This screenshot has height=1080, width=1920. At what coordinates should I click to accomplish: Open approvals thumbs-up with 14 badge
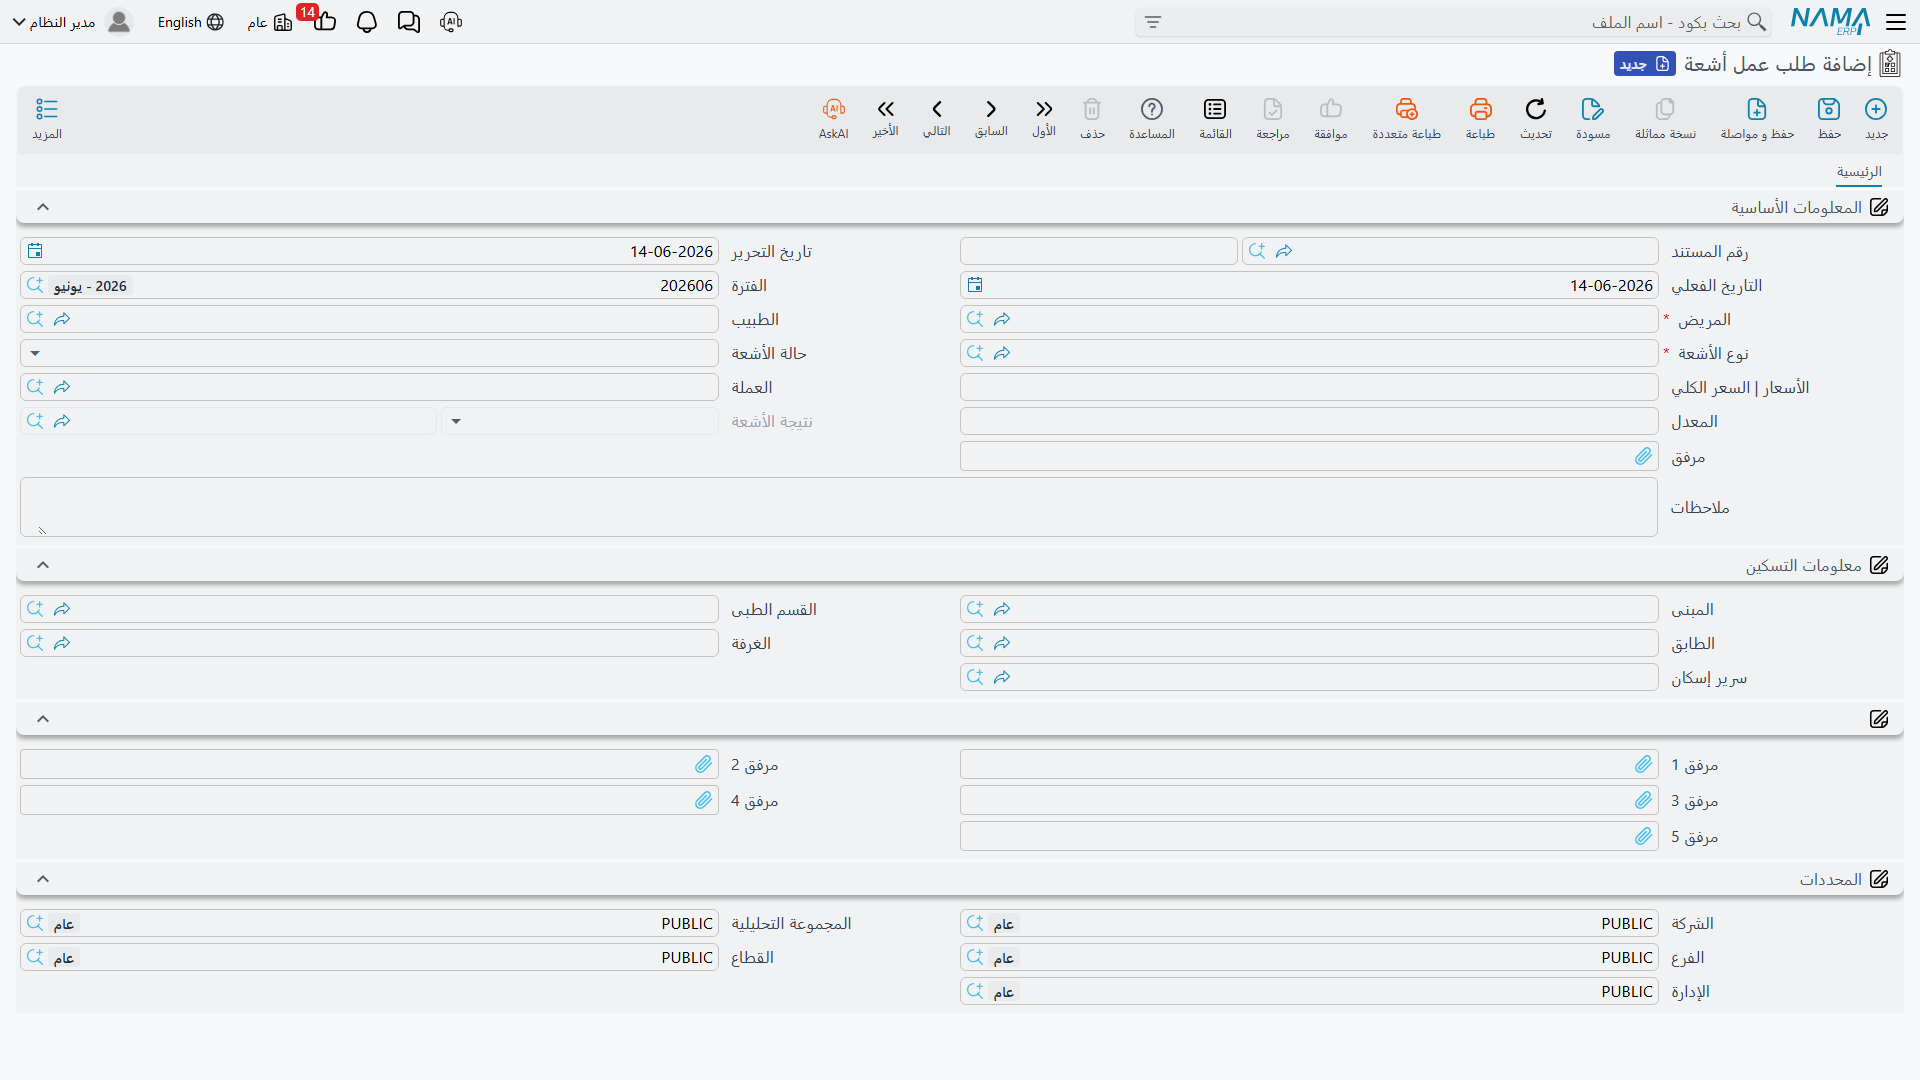[324, 22]
